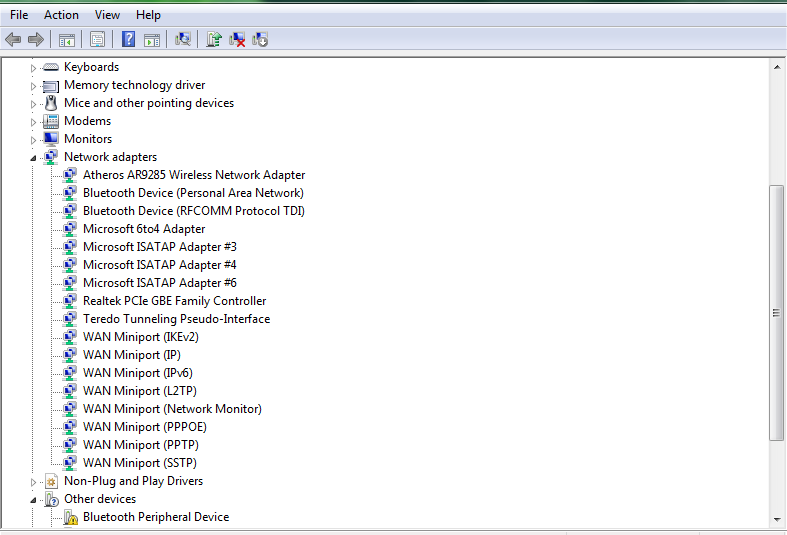Select the Keyboards category icon
This screenshot has width=787, height=535.
51,67
